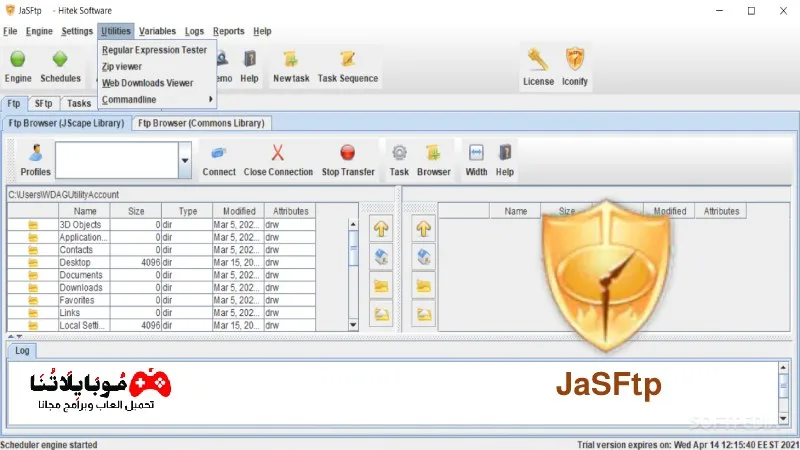The width and height of the screenshot is (800, 450).
Task: Open the Help menu in menu bar
Action: point(262,31)
